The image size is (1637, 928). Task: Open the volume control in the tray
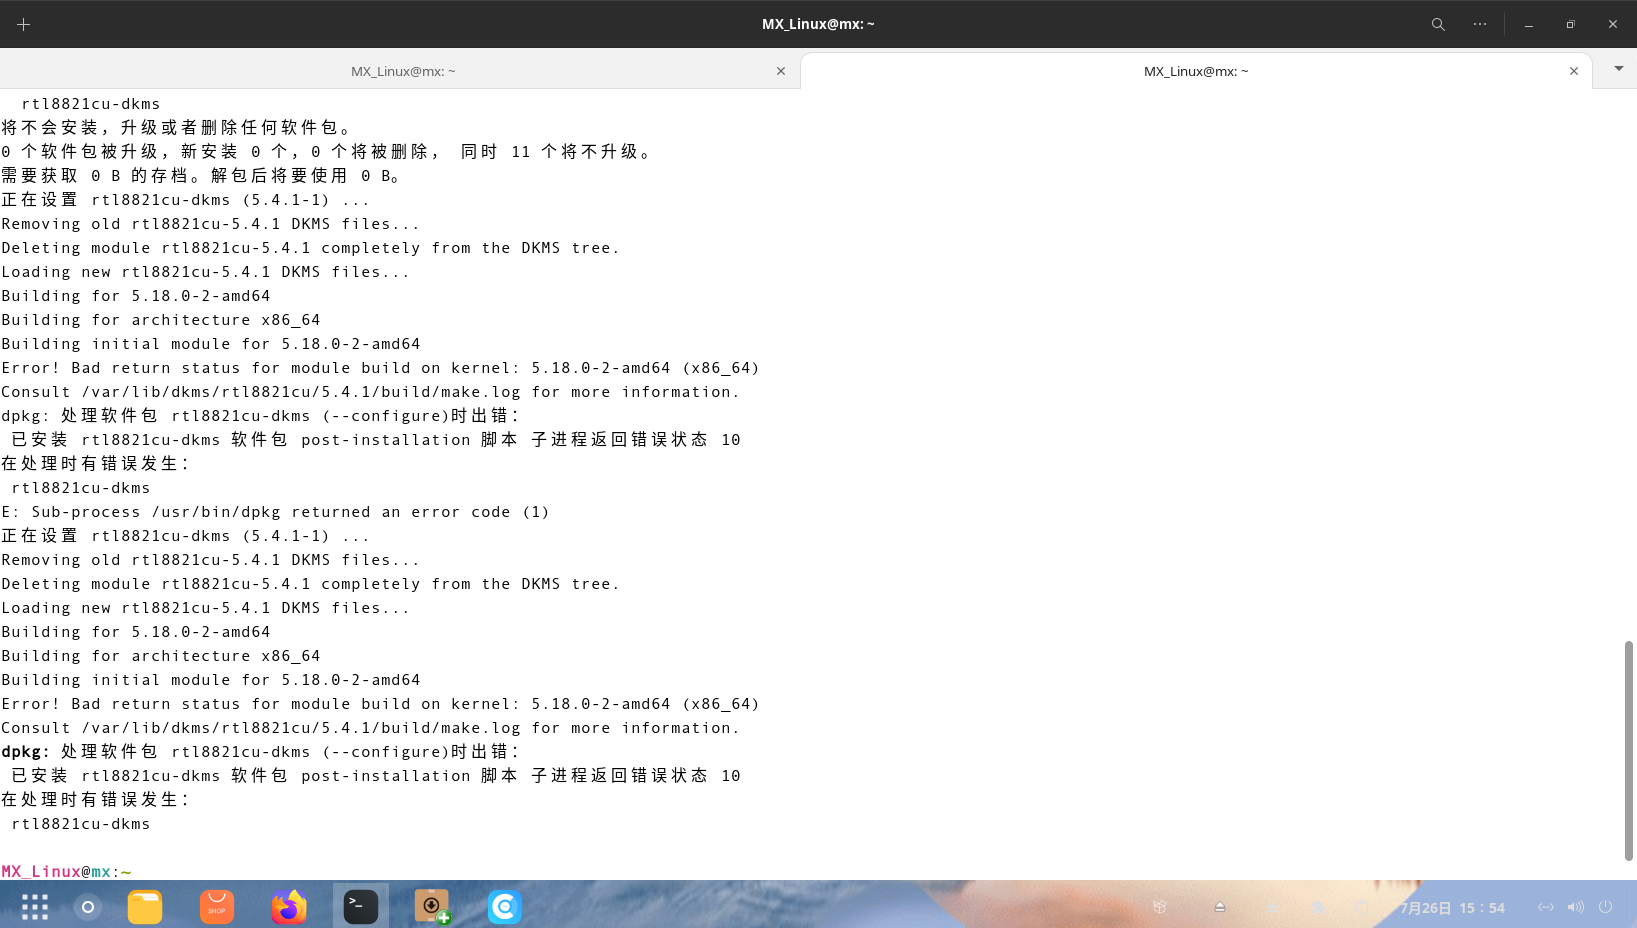[x=1576, y=907]
